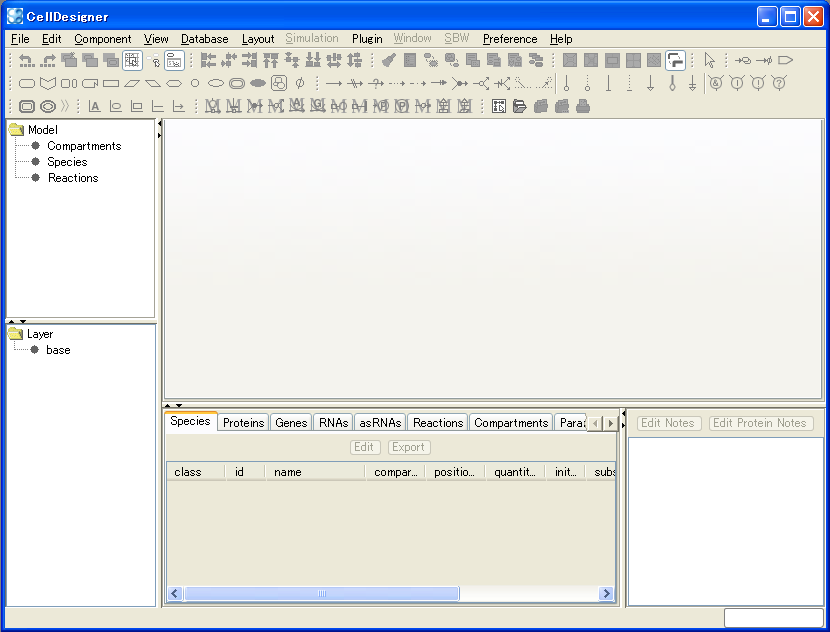The height and width of the screenshot is (632, 830).
Task: Expand the canvas with the down arrow above Species tab
Action: click(x=179, y=405)
